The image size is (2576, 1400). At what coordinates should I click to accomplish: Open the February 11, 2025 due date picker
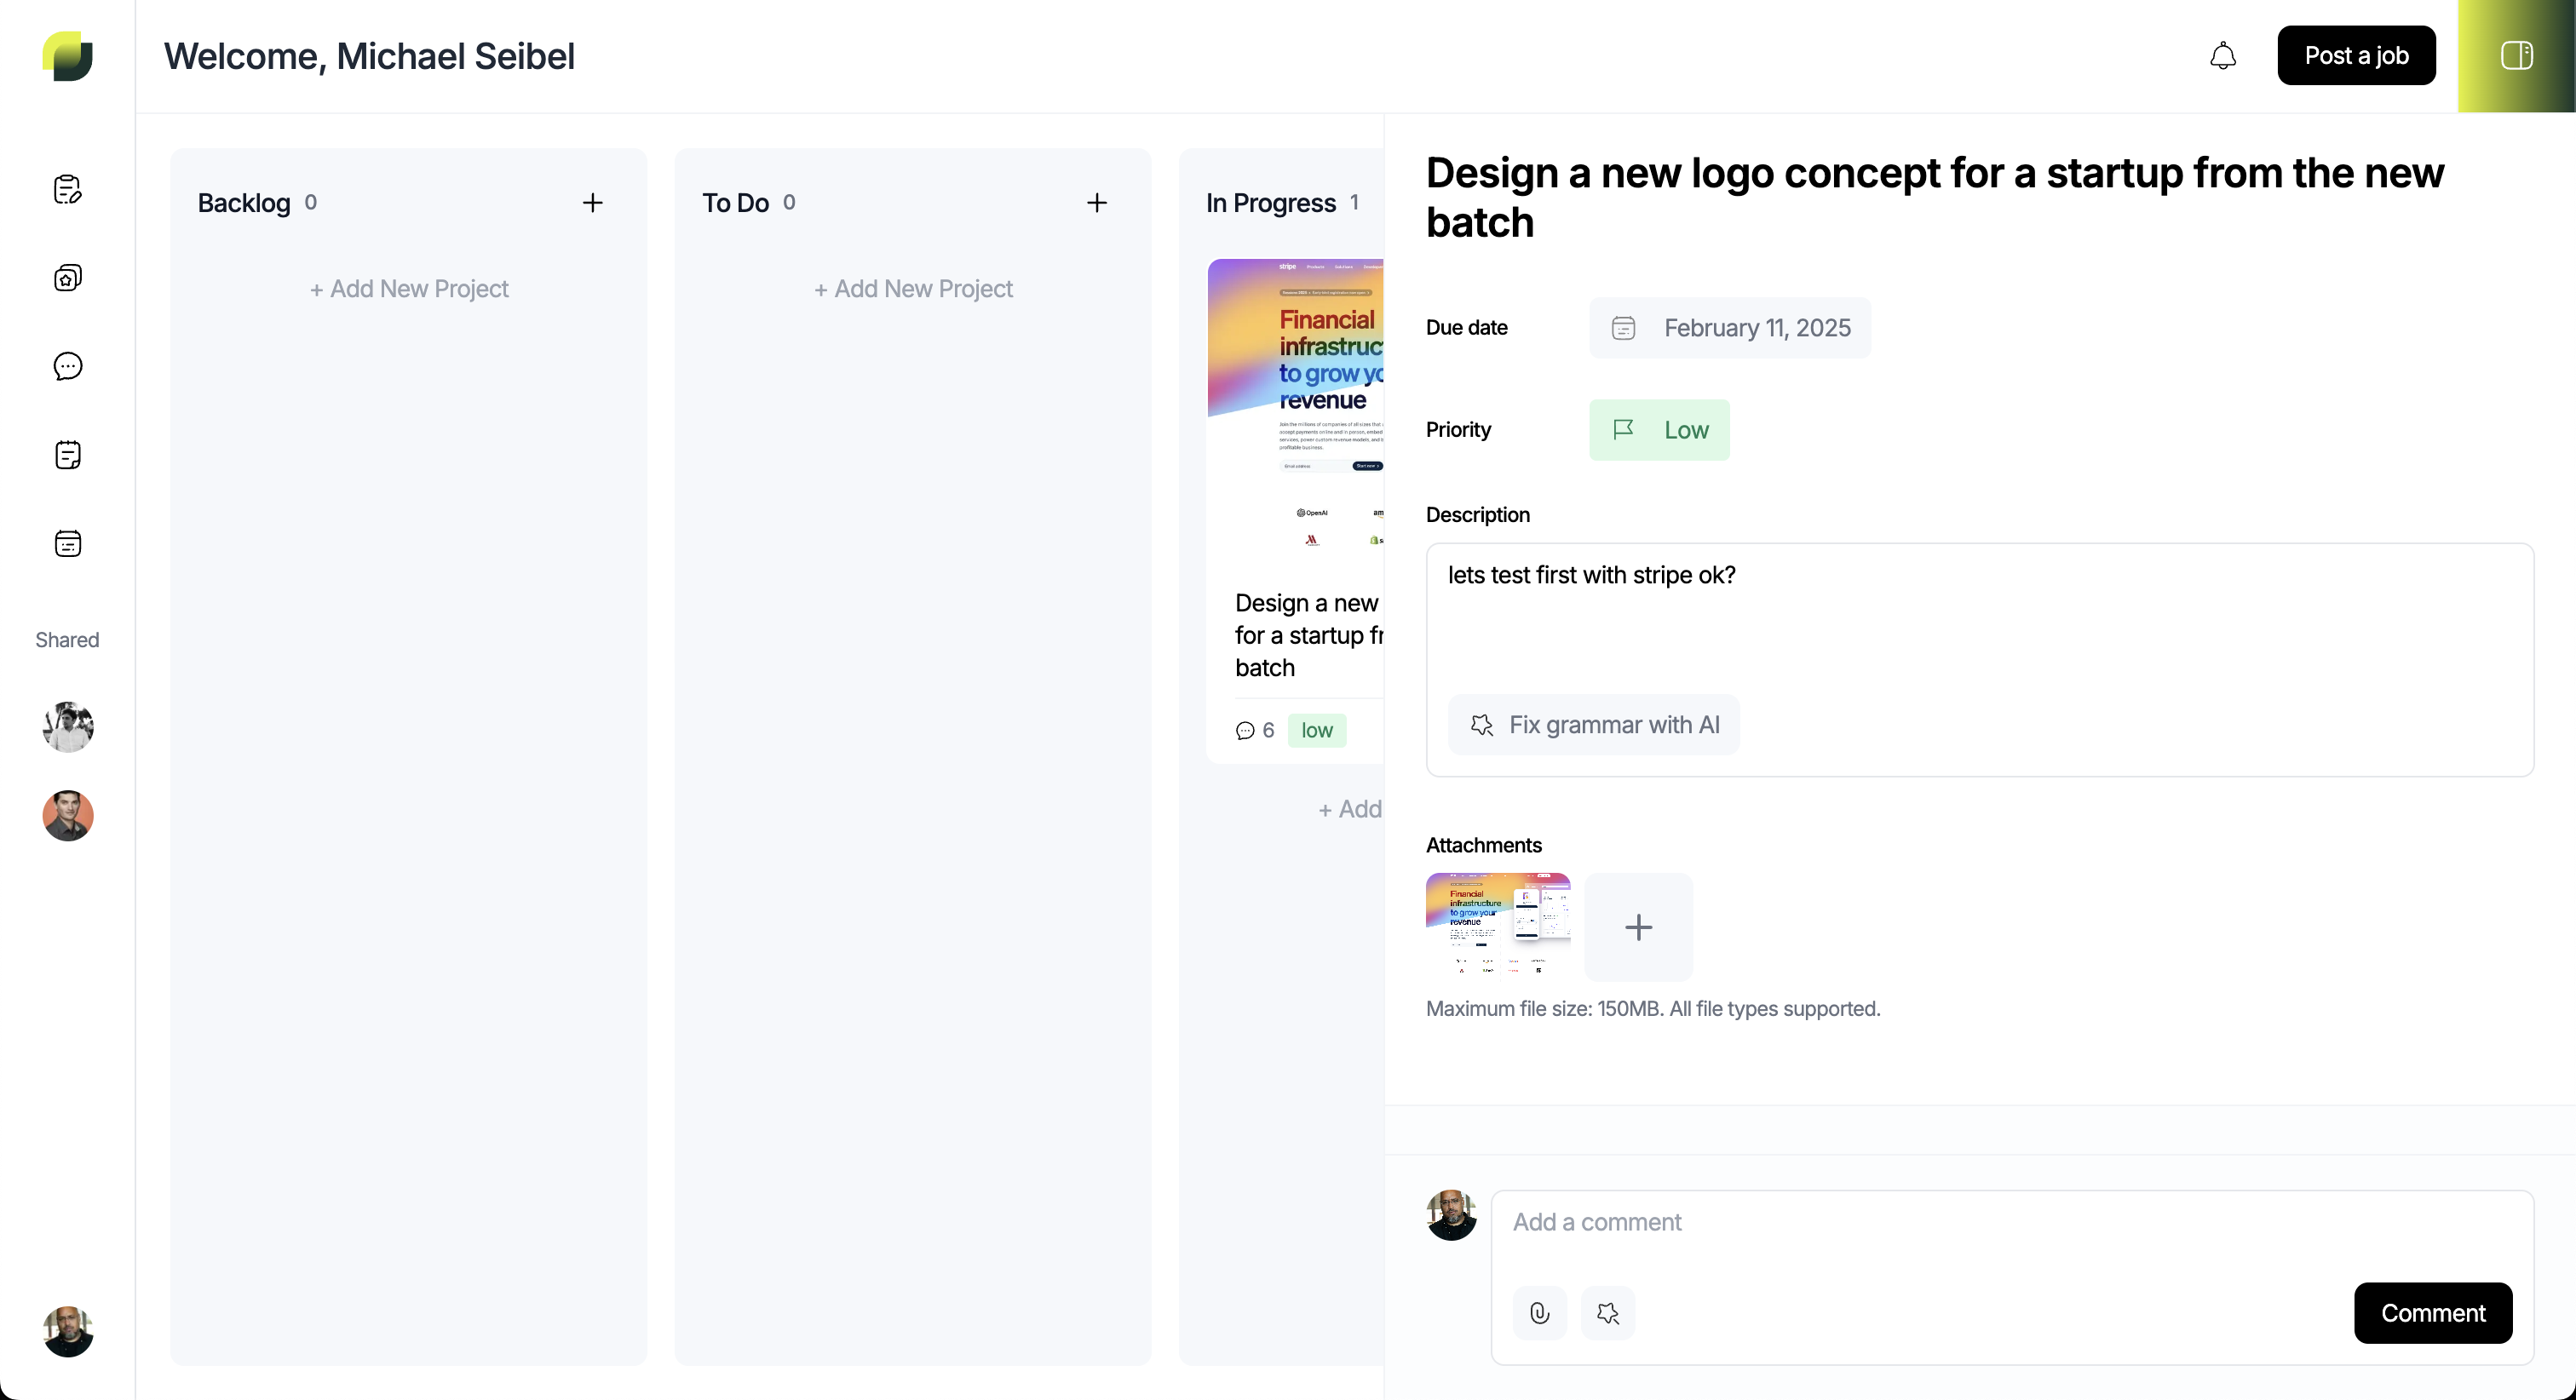(x=1730, y=328)
